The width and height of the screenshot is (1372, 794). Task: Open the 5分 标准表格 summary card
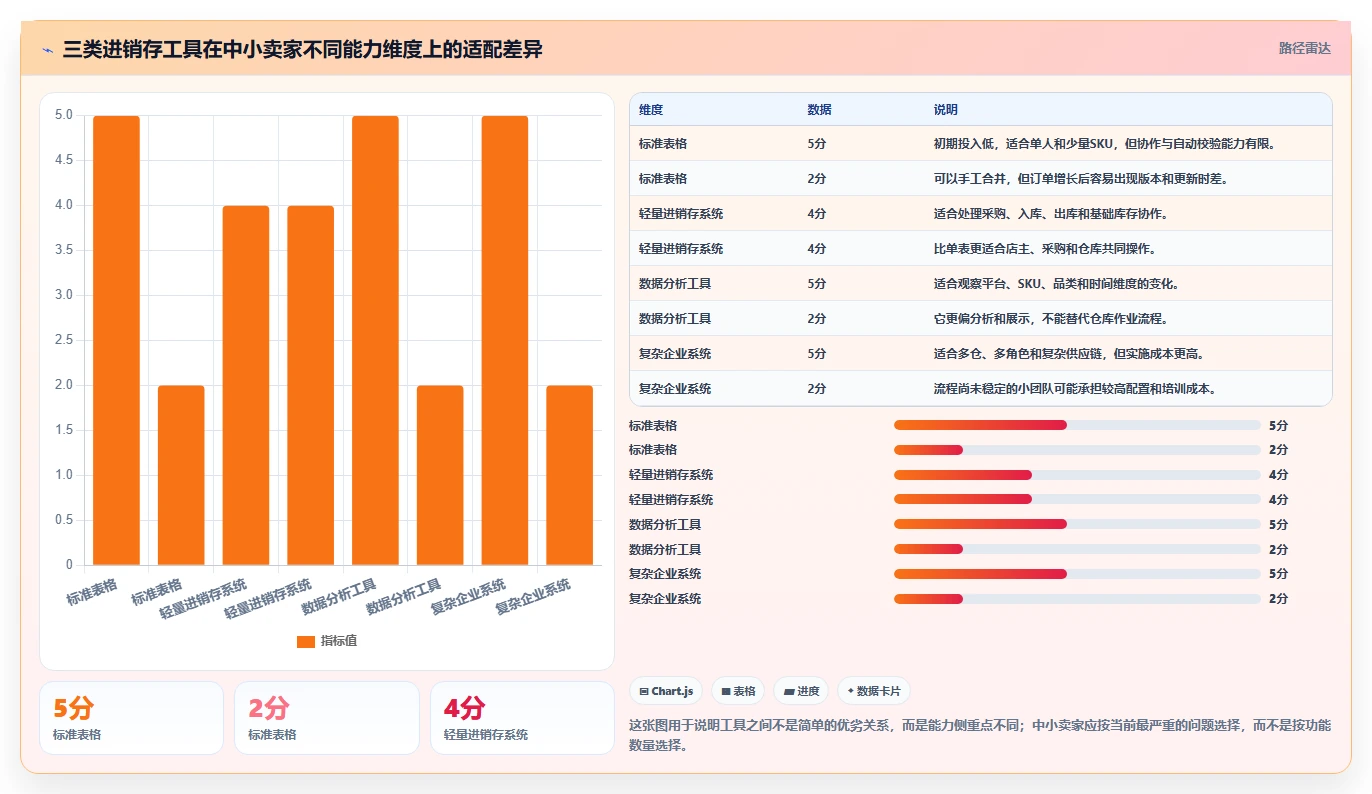point(131,718)
